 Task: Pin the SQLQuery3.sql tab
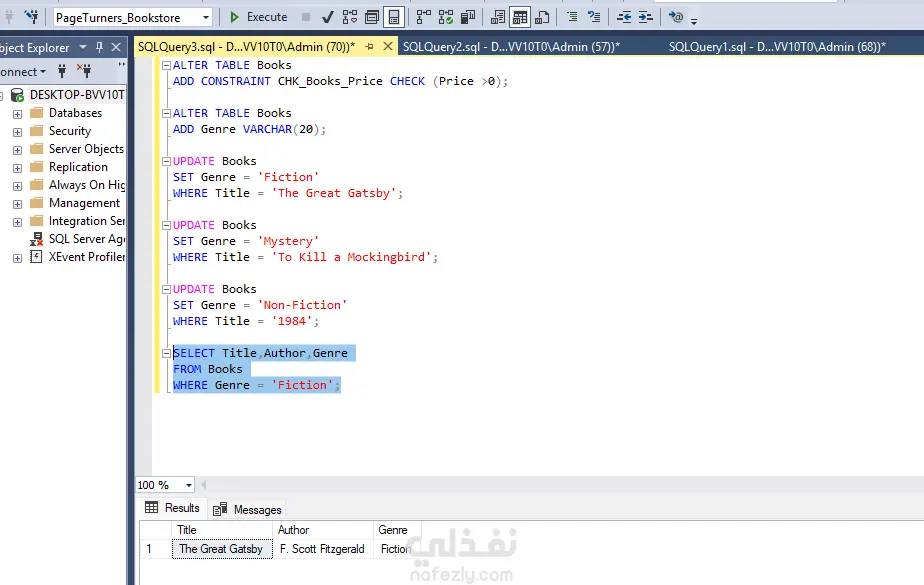click(x=369, y=47)
